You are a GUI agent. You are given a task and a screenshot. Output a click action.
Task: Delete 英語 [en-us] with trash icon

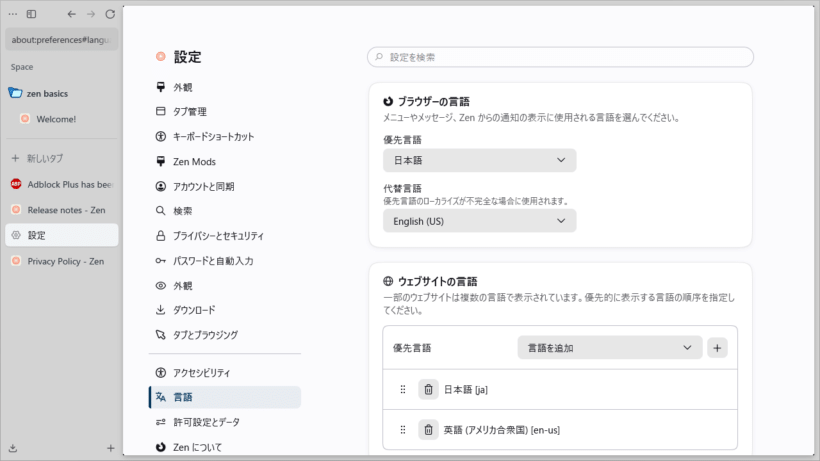[428, 430]
